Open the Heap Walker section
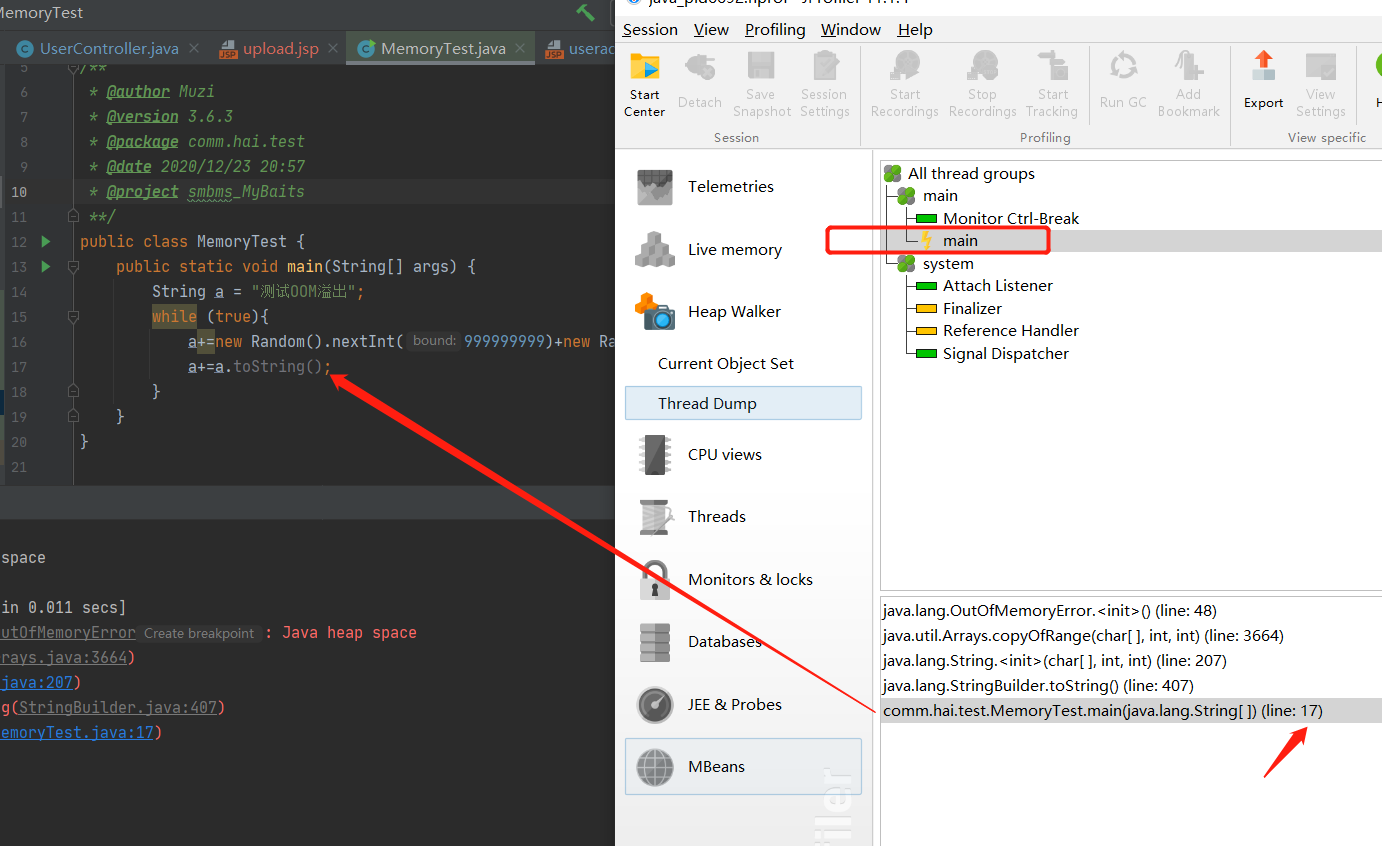This screenshot has width=1382, height=846. coord(742,312)
